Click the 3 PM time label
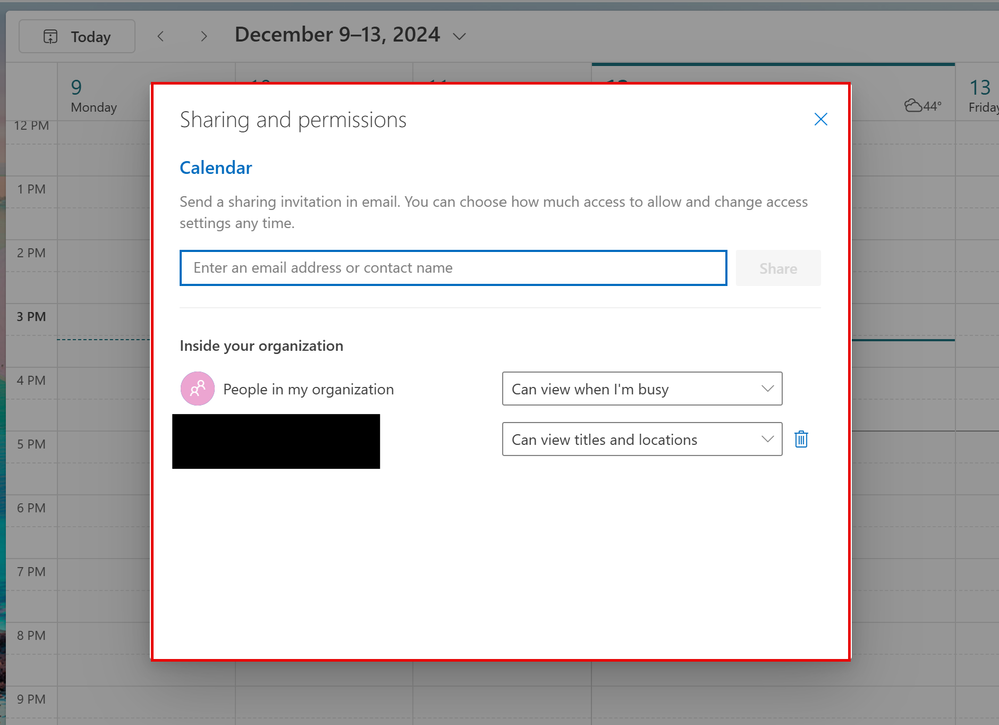 pyautogui.click(x=31, y=317)
